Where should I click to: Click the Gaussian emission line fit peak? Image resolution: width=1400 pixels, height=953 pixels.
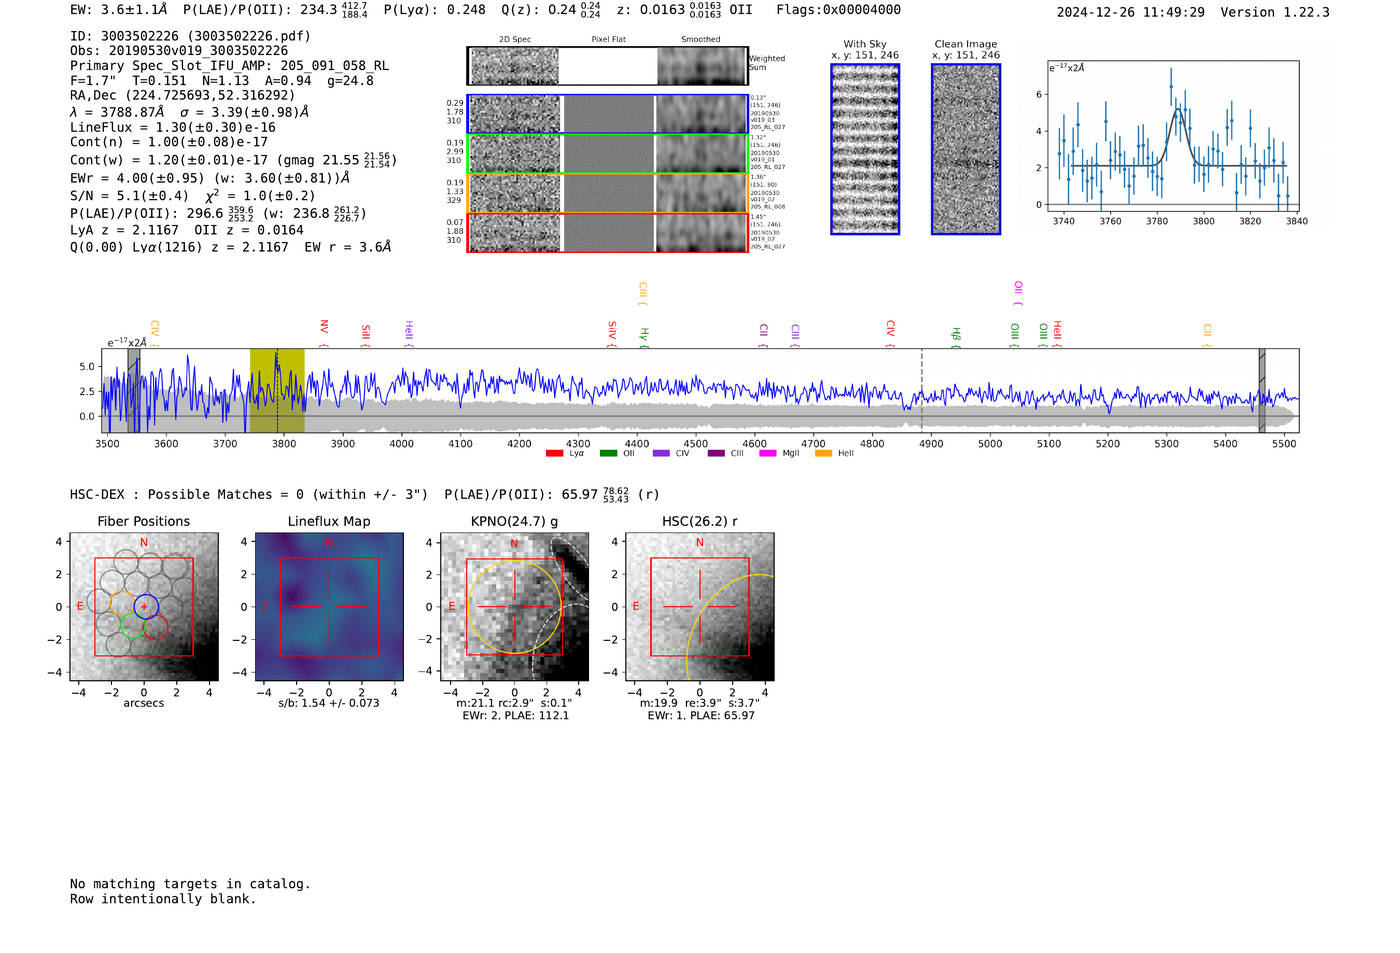1178,112
